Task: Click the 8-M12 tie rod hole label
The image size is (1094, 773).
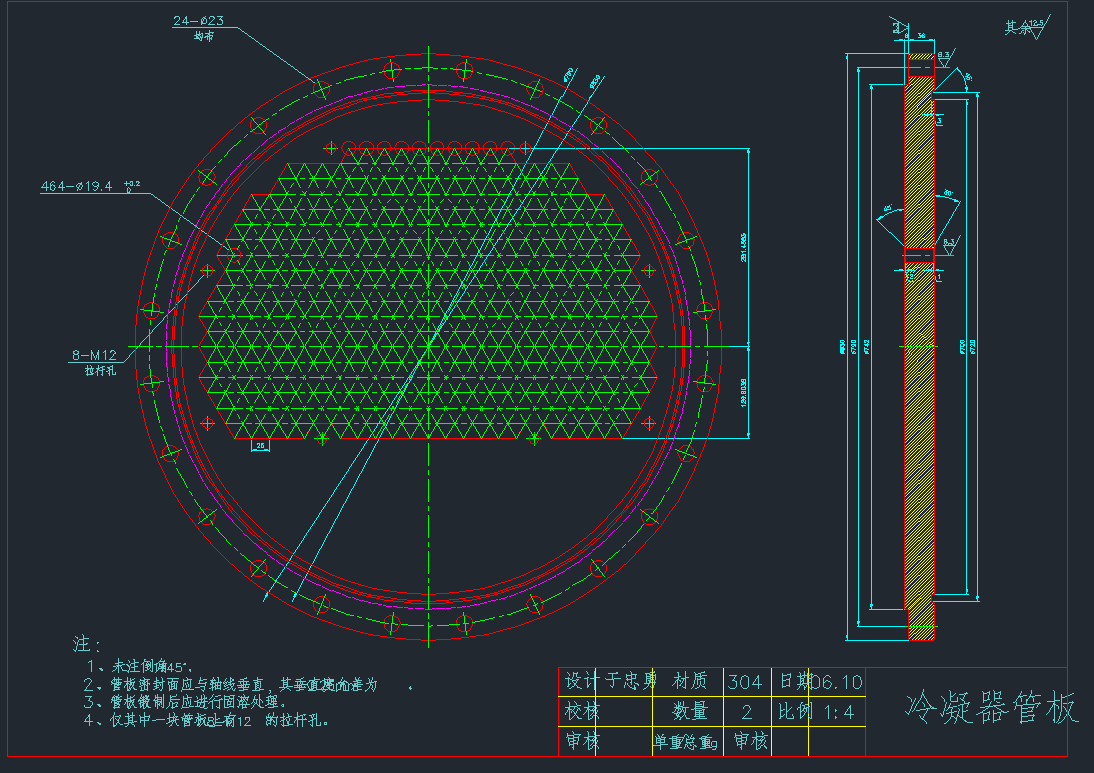Action: (x=94, y=355)
